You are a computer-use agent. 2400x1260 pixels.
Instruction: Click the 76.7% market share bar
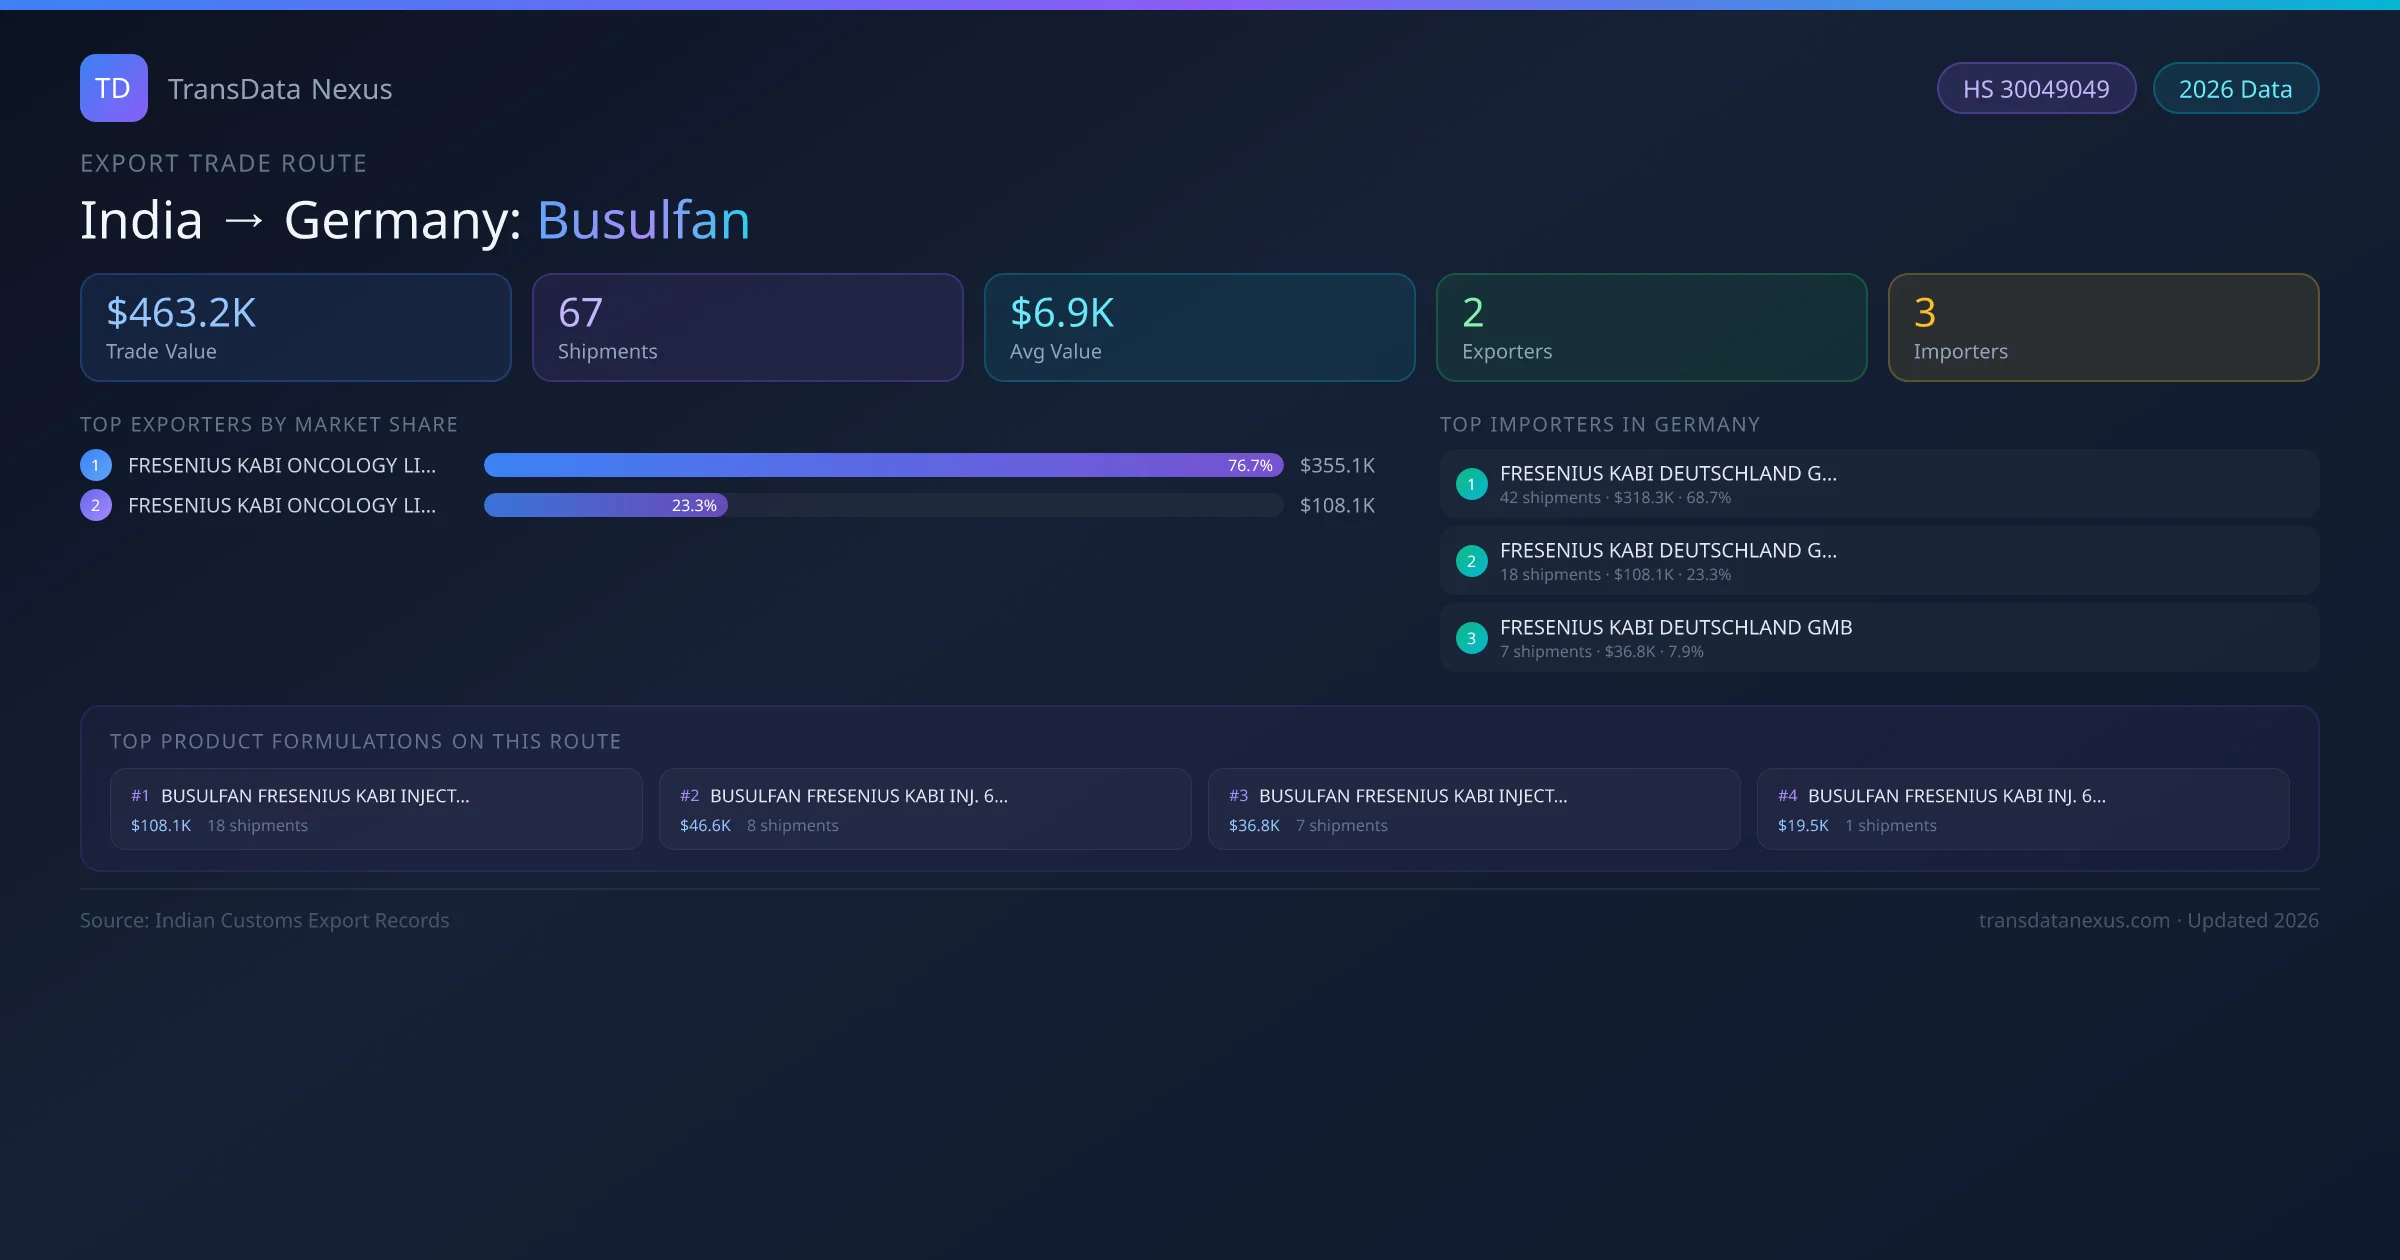(883, 465)
